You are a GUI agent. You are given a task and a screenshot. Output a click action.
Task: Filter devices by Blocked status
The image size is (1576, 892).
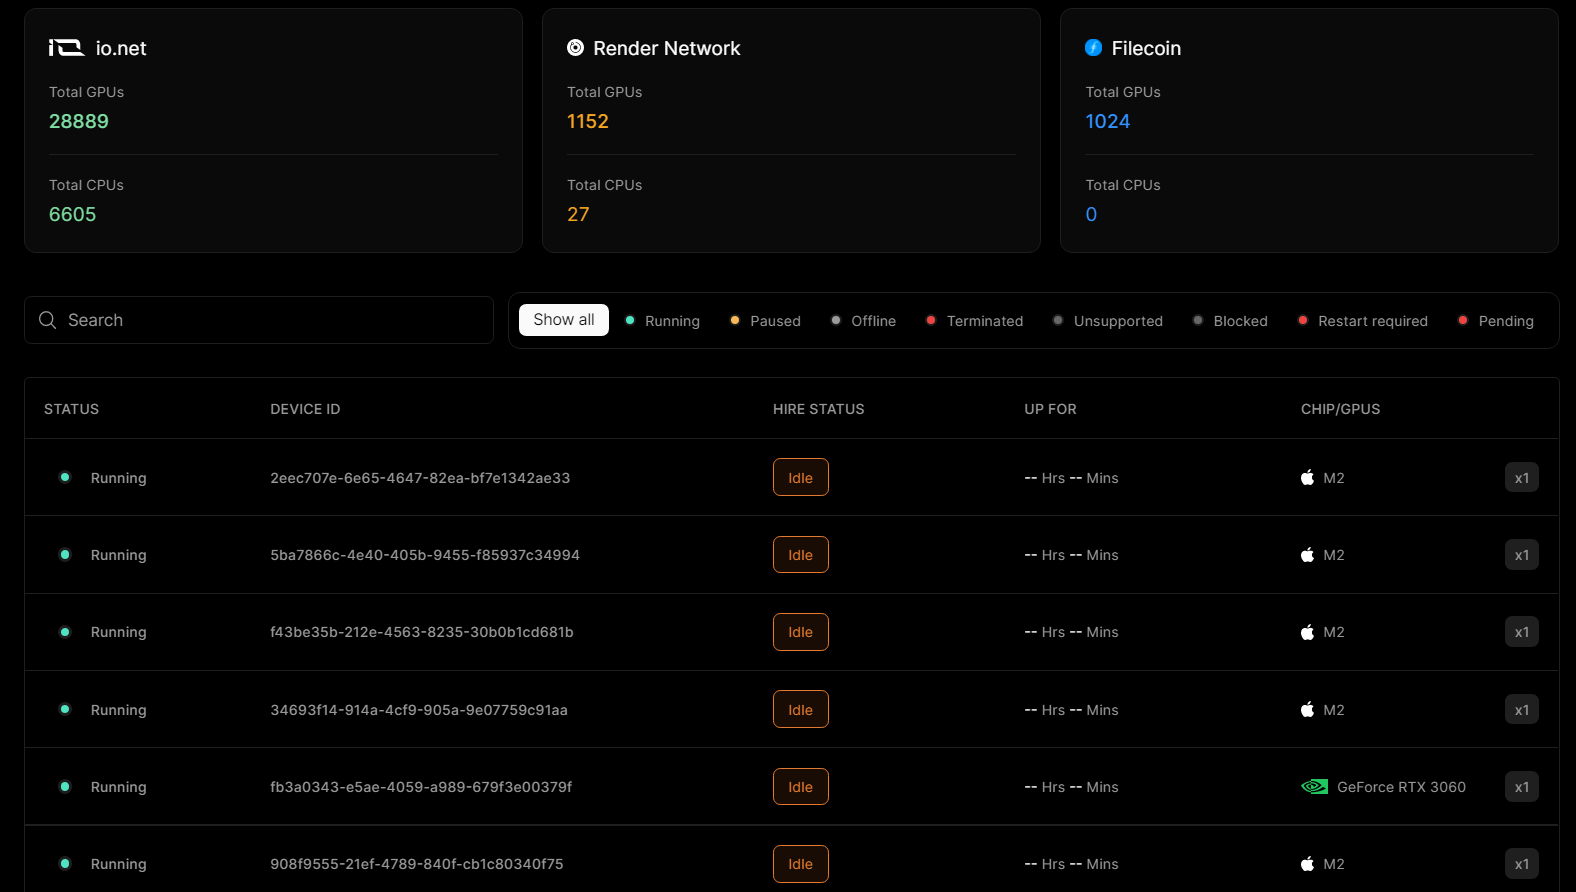point(1231,321)
